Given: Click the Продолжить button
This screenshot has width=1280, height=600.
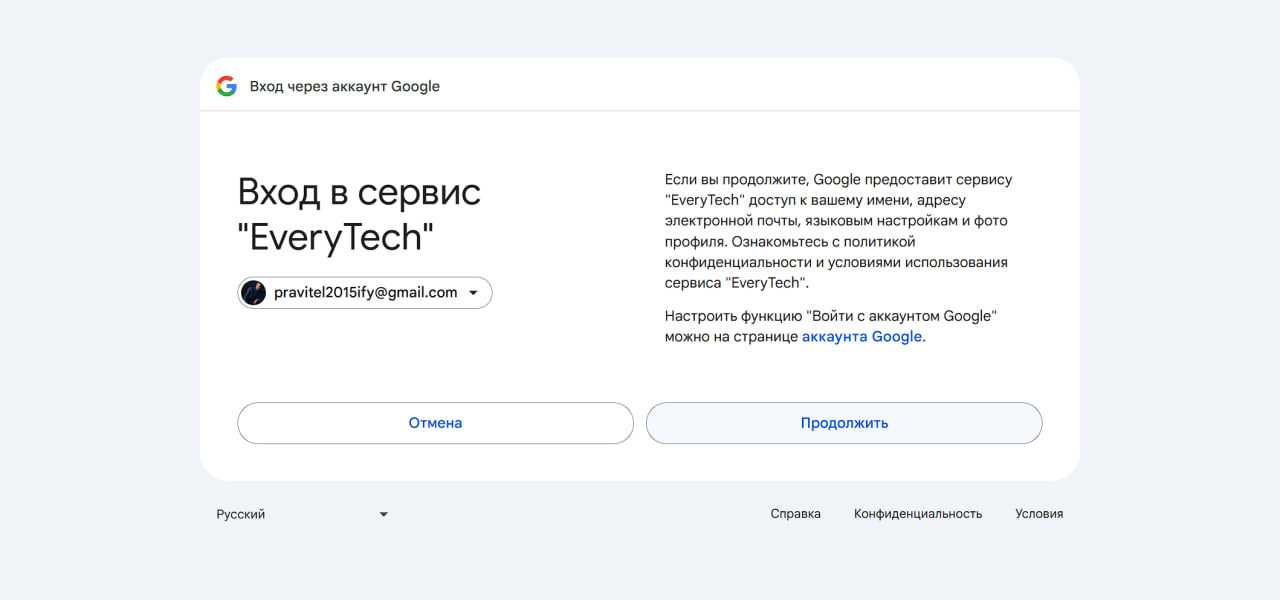Looking at the screenshot, I should point(844,423).
